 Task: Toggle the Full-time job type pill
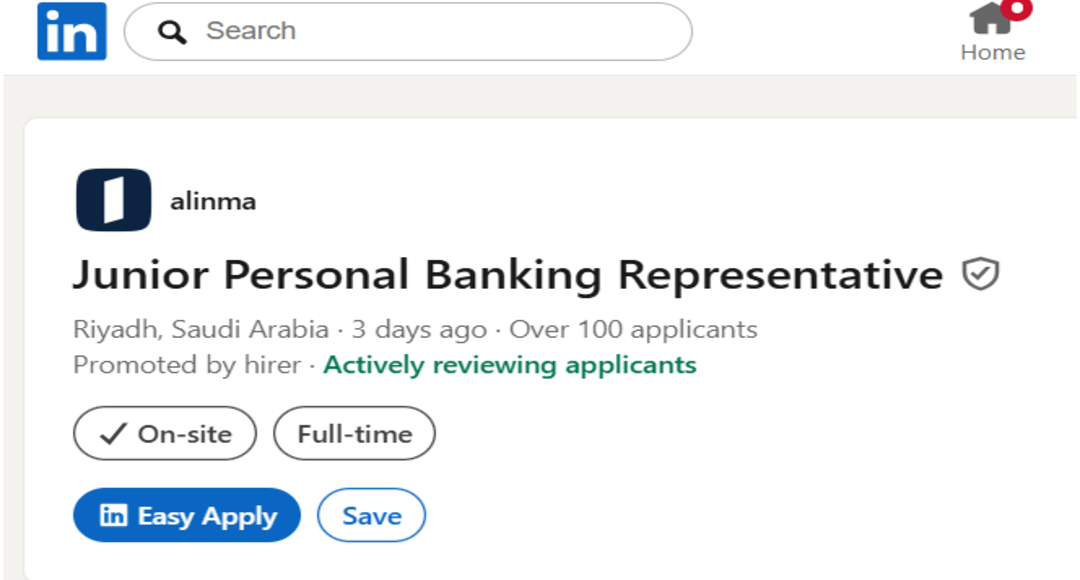[x=354, y=434]
